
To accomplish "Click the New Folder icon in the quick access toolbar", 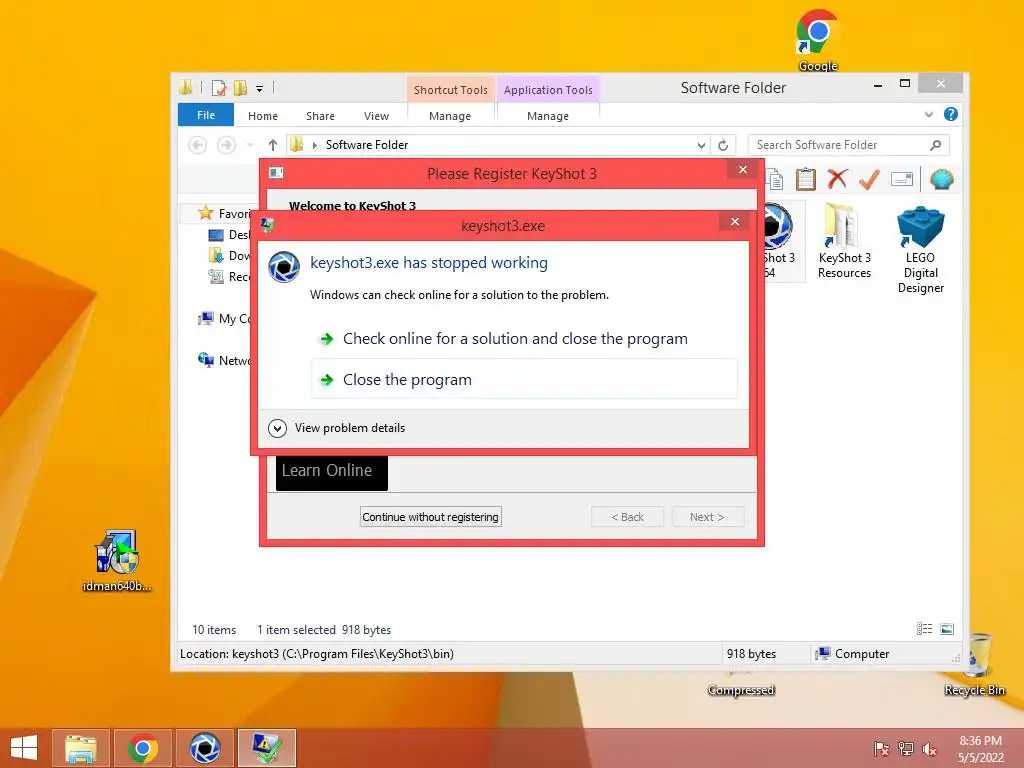I will coord(240,88).
